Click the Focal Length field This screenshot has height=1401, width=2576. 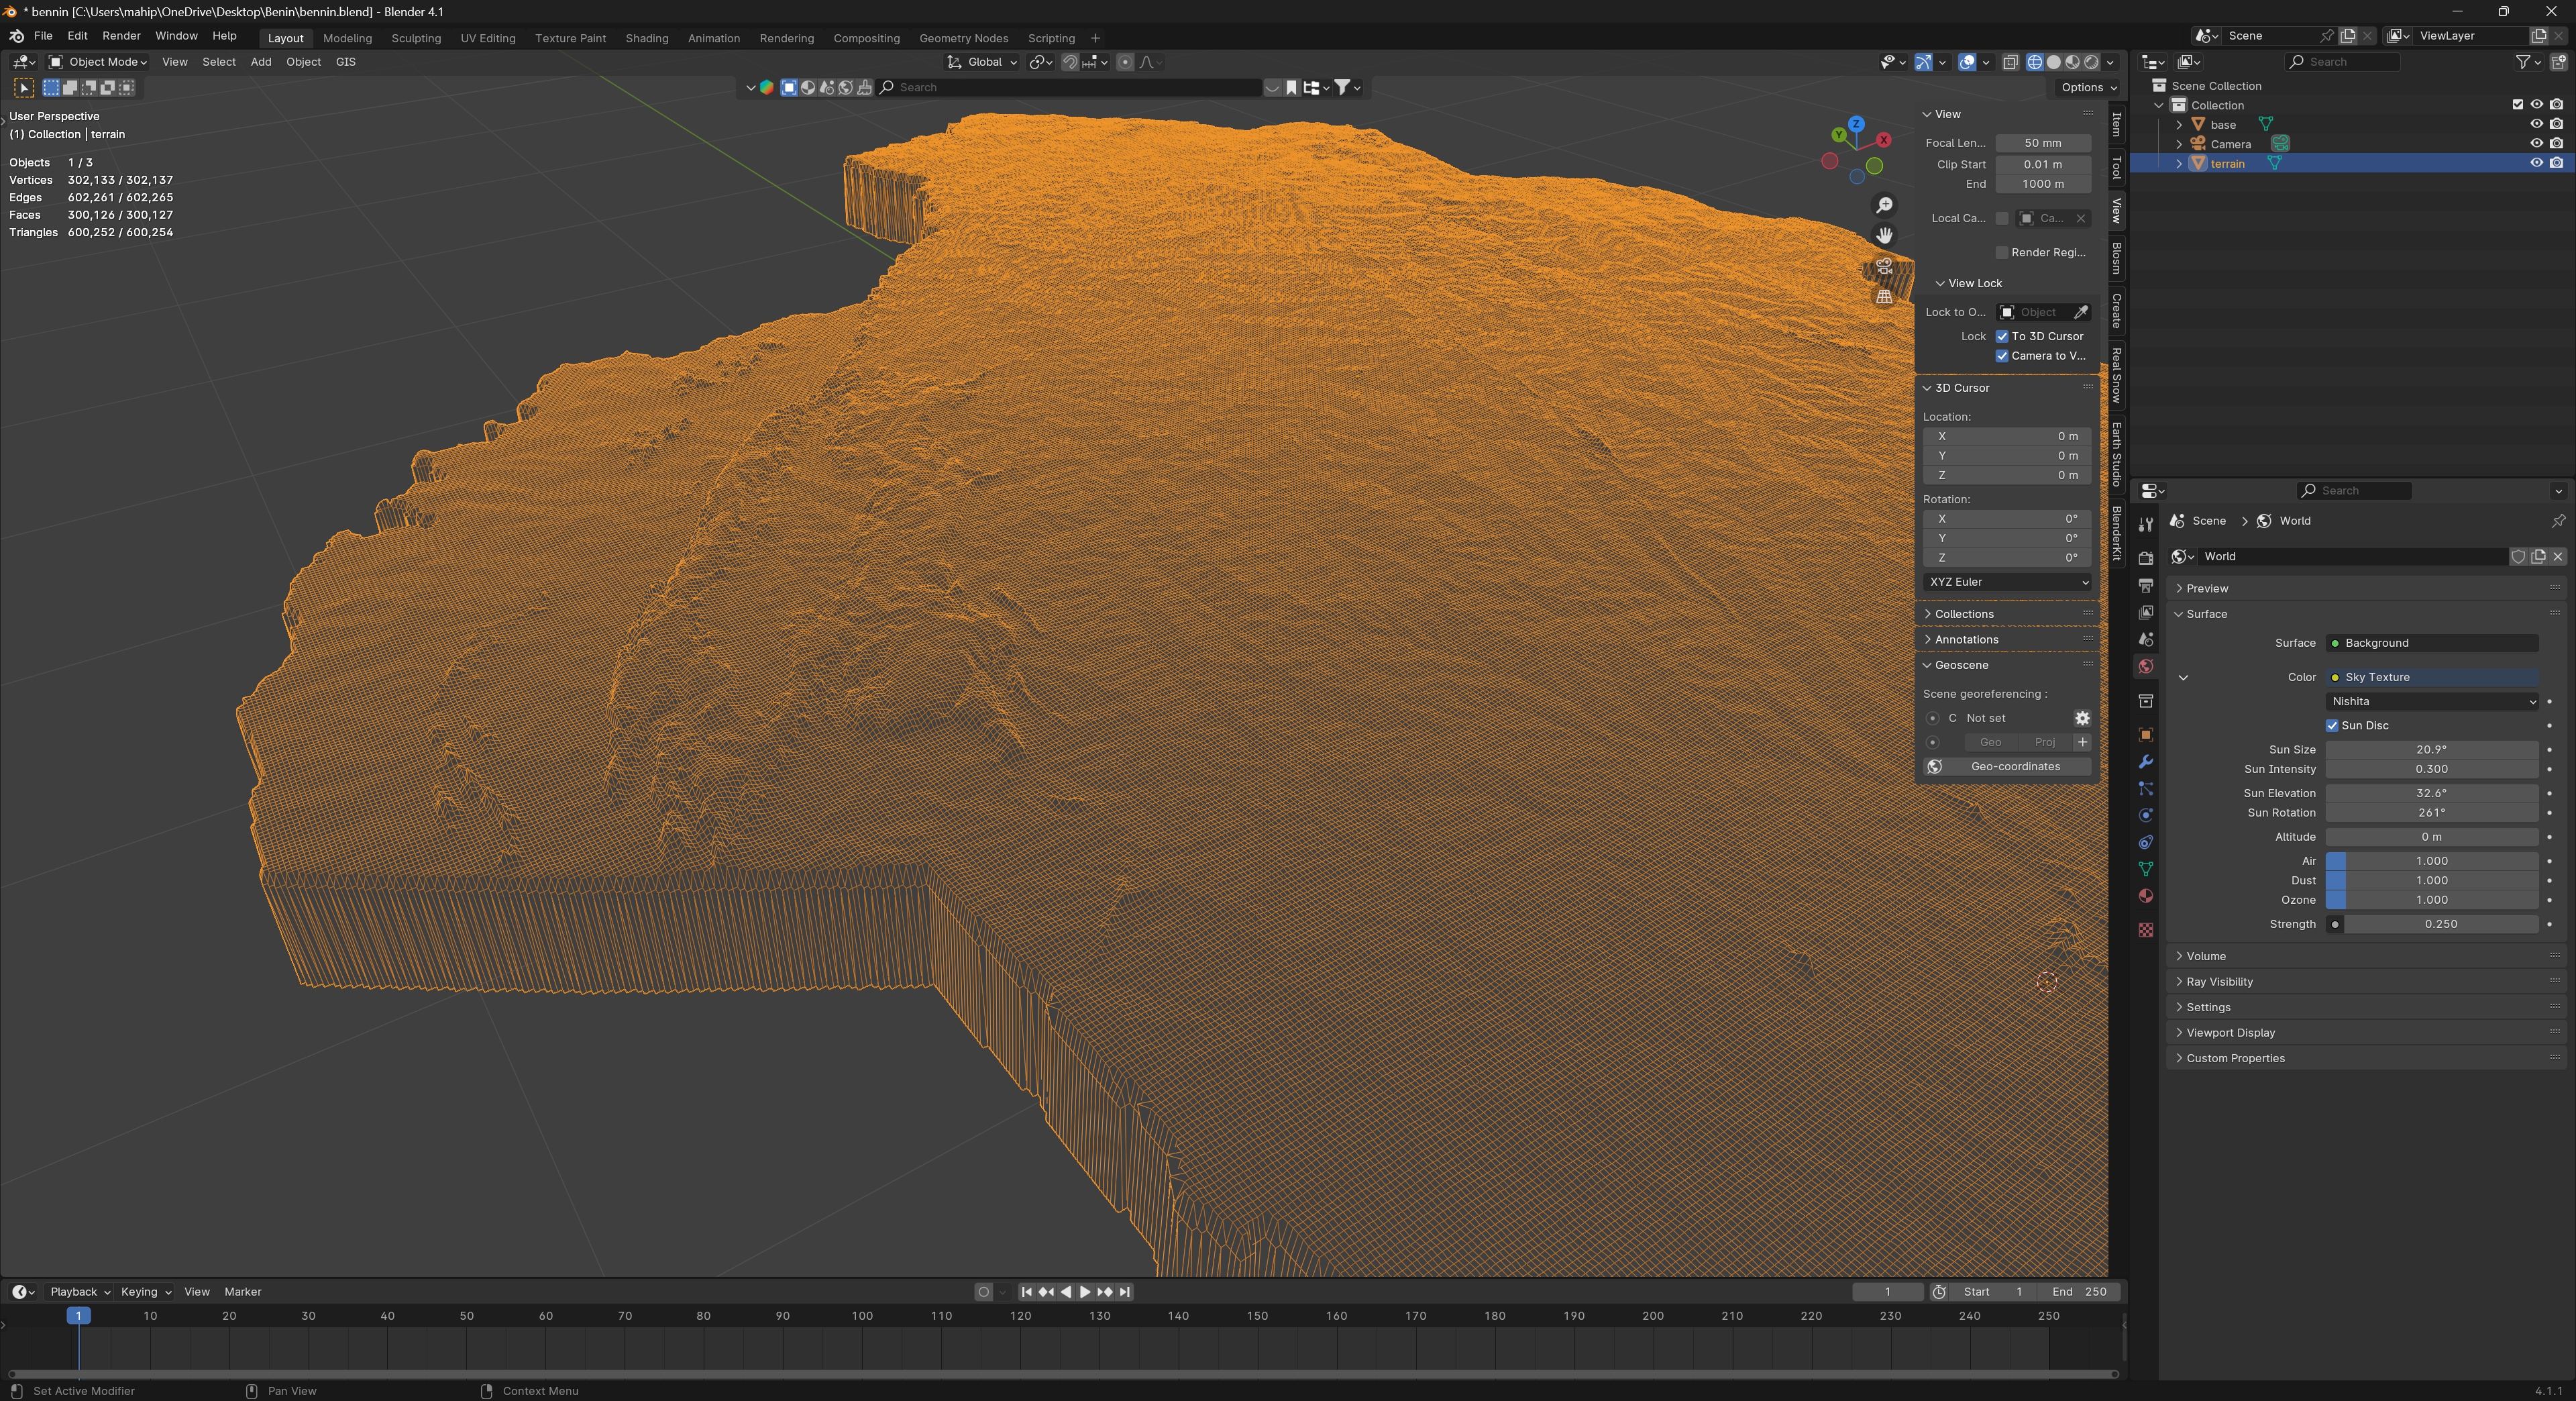pos(2042,143)
